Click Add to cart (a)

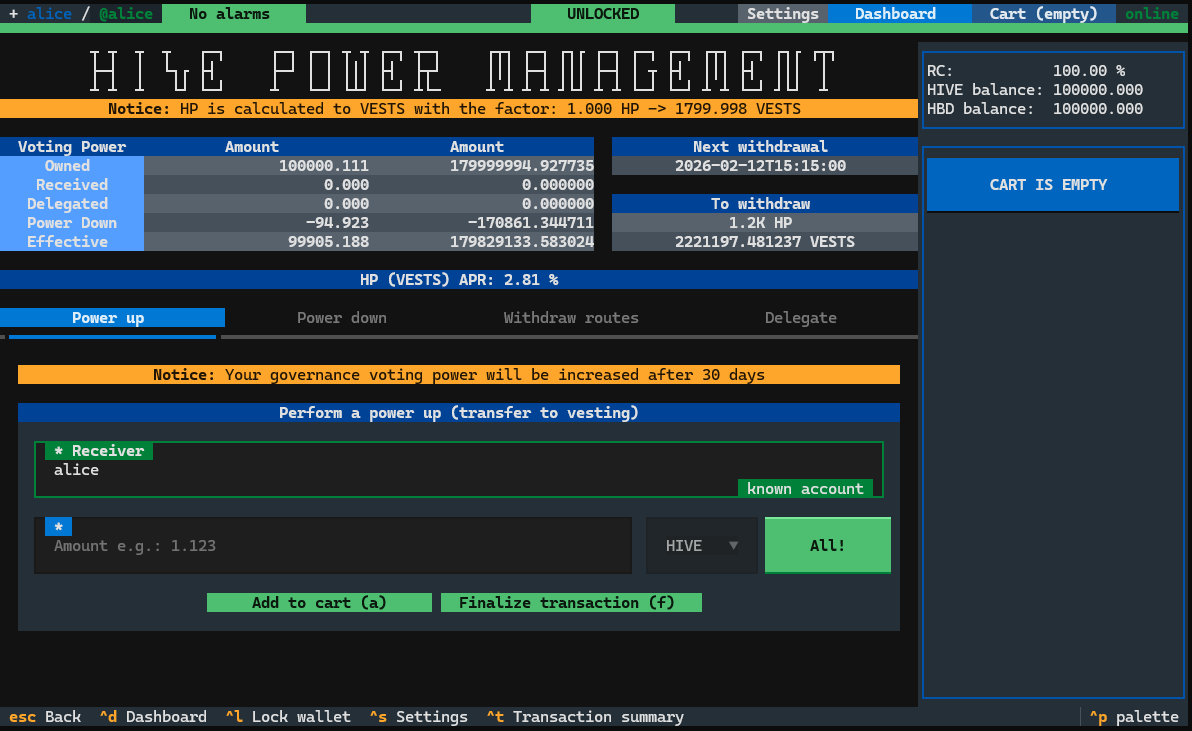coord(319,603)
